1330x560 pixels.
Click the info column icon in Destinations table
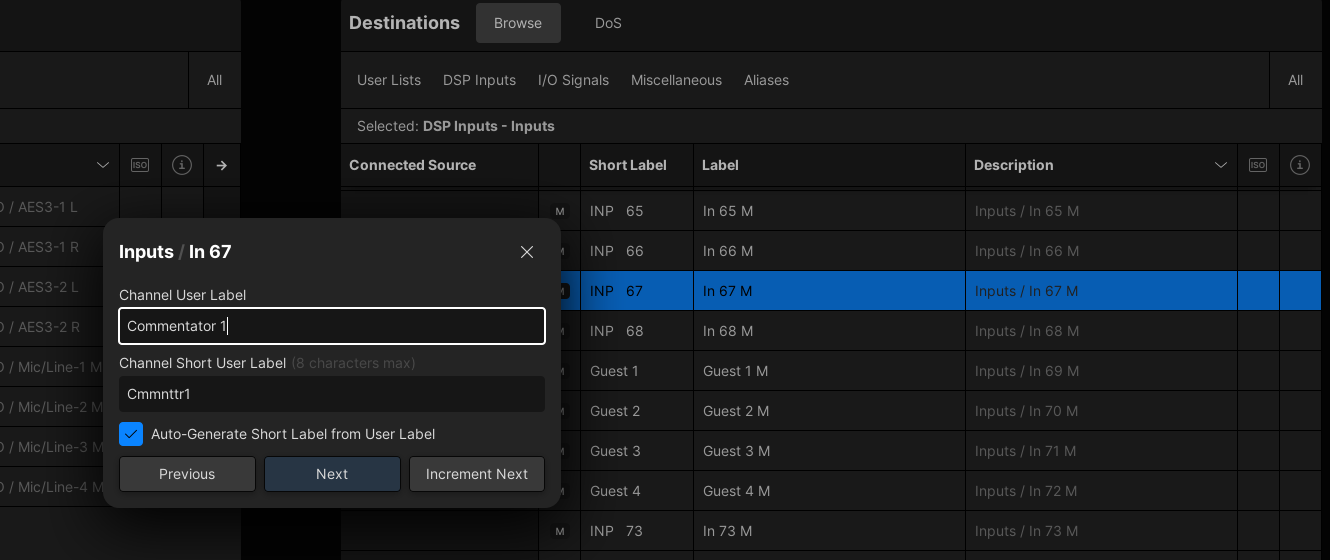tap(1300, 165)
